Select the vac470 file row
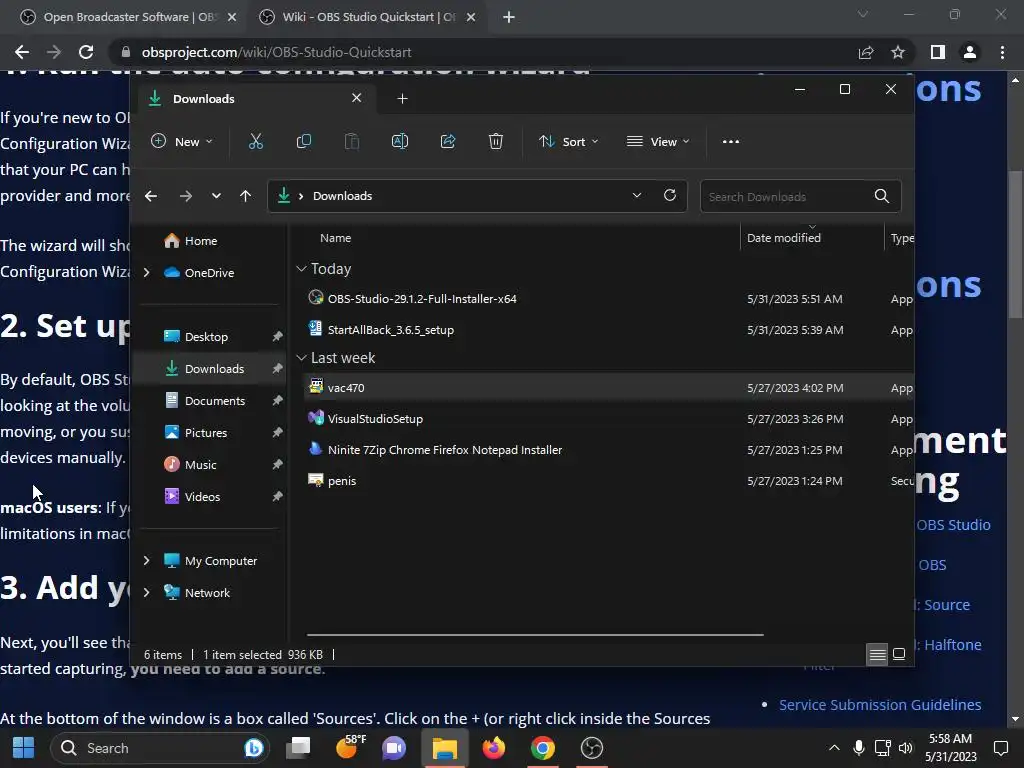The height and width of the screenshot is (768, 1024). coord(609,387)
